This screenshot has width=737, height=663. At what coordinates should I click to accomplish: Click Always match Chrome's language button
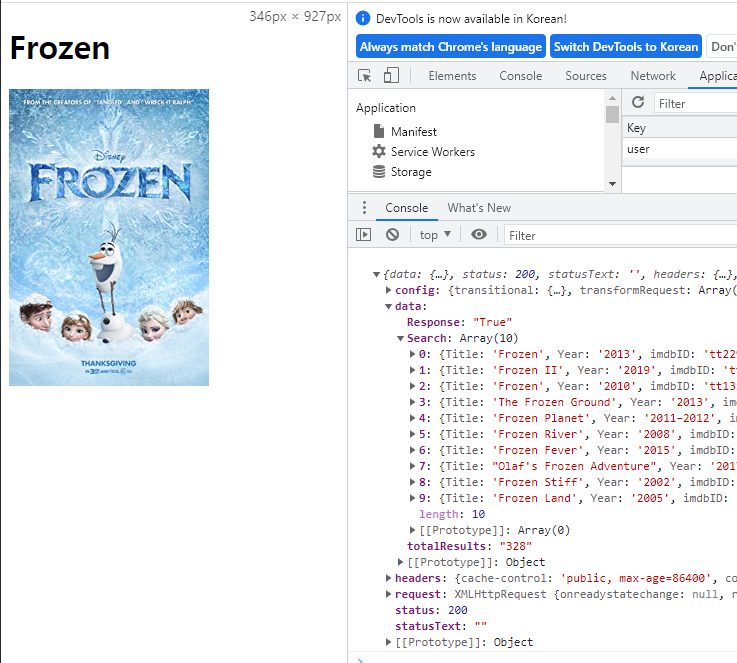pyautogui.click(x=451, y=47)
